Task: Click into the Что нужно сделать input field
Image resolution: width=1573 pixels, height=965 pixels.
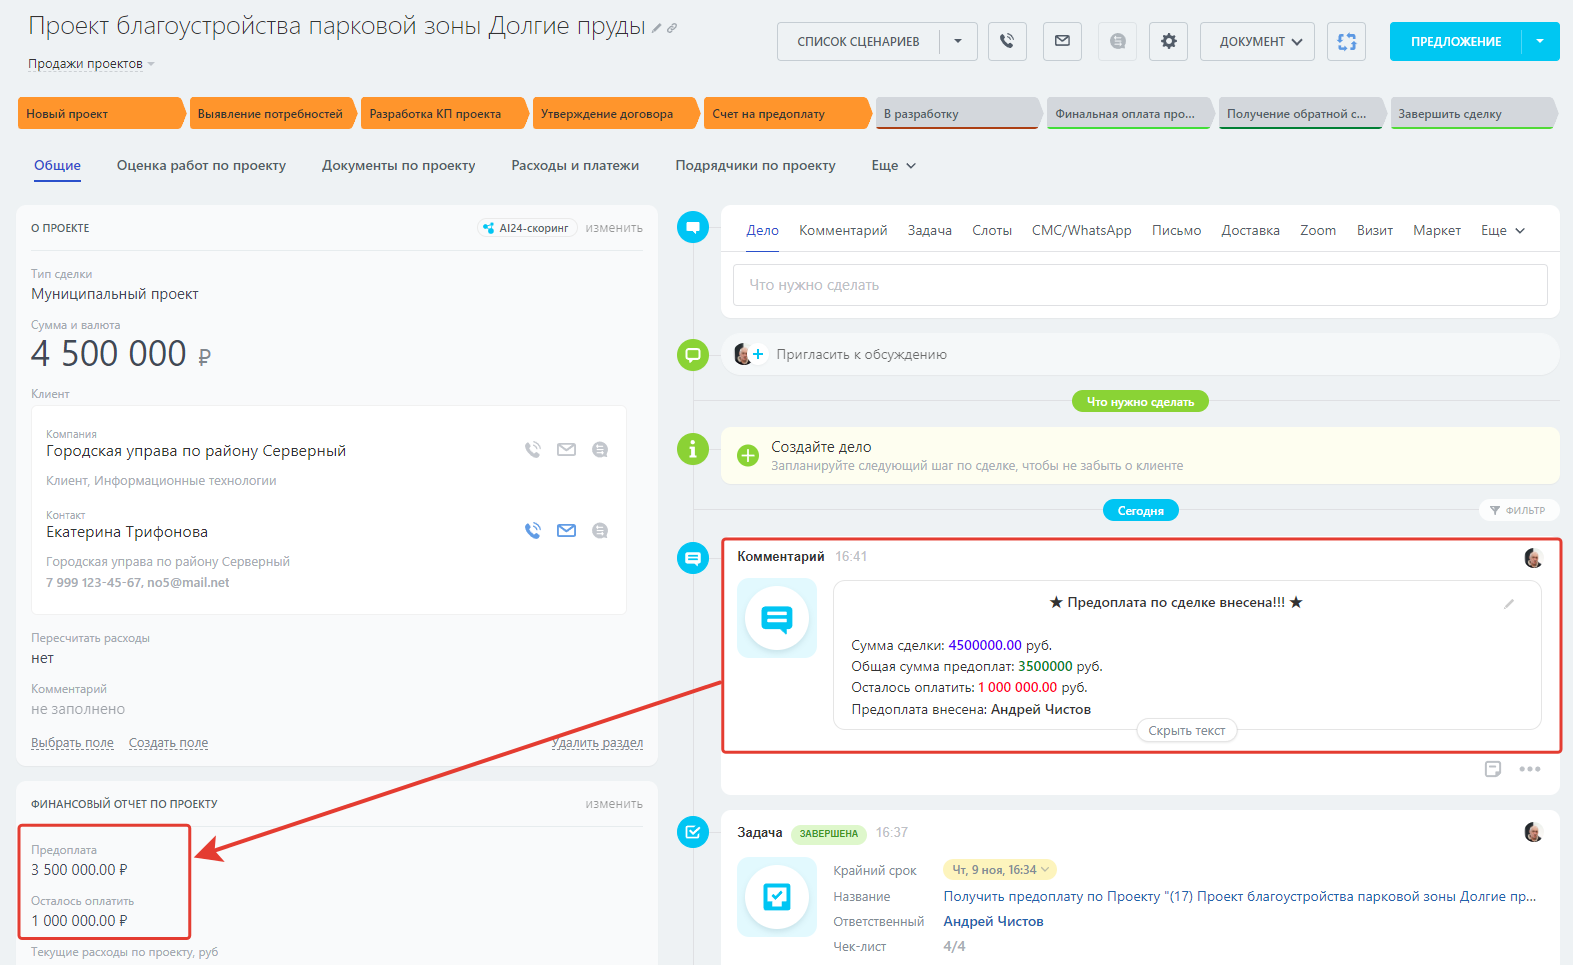Action: click(x=1140, y=285)
